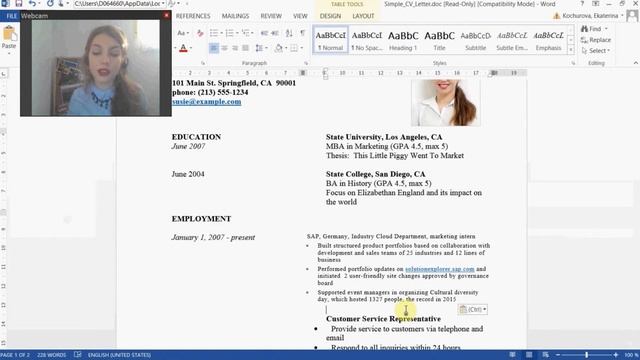This screenshot has width=640, height=360.
Task: Apply the Normal style
Action: 330,40
